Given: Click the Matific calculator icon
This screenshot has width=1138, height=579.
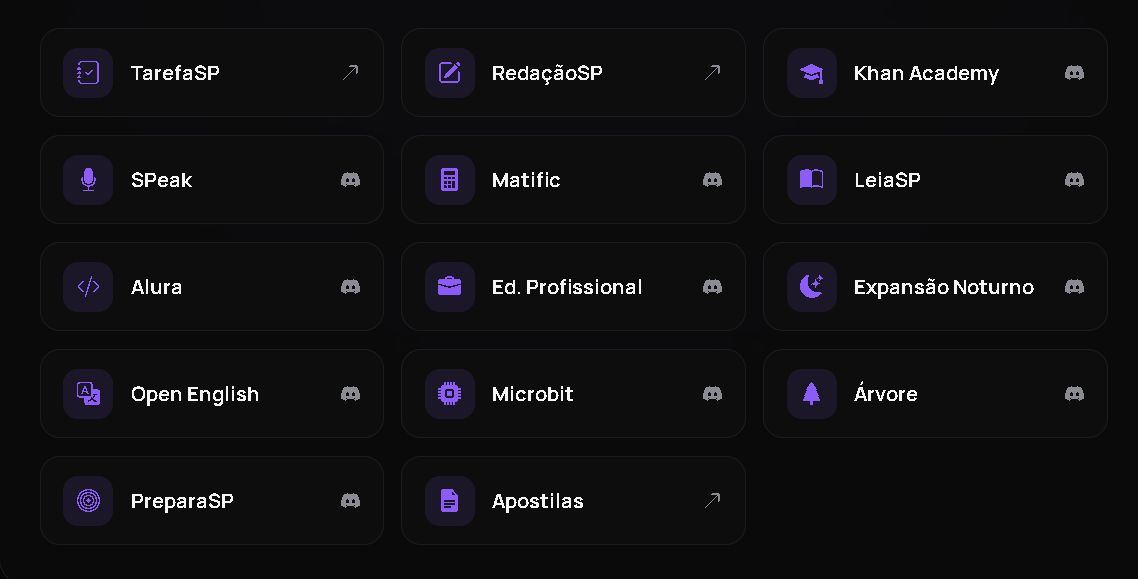Looking at the screenshot, I should click(x=450, y=180).
